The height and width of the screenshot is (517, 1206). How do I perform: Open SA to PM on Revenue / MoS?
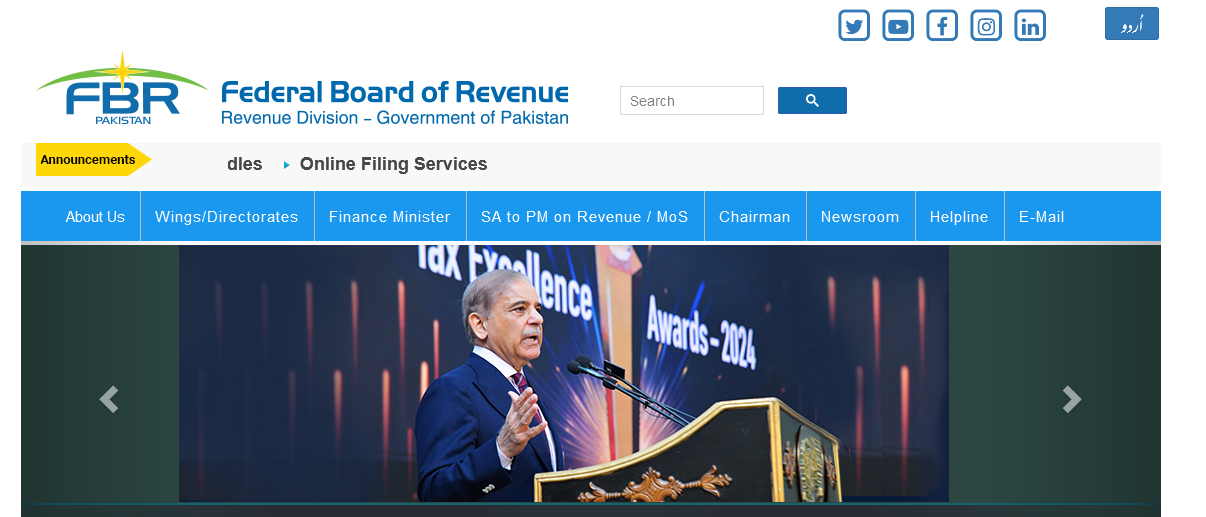point(584,217)
